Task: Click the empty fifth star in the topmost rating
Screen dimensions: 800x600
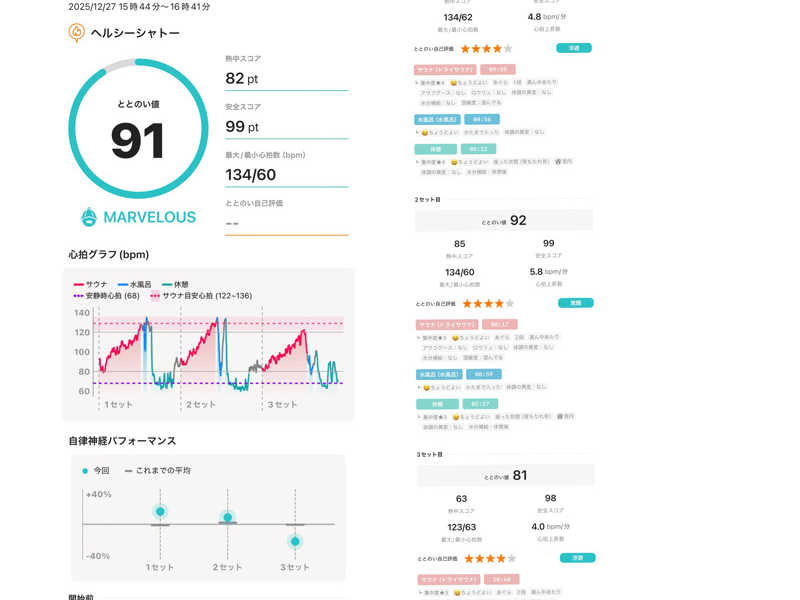Action: (x=508, y=48)
